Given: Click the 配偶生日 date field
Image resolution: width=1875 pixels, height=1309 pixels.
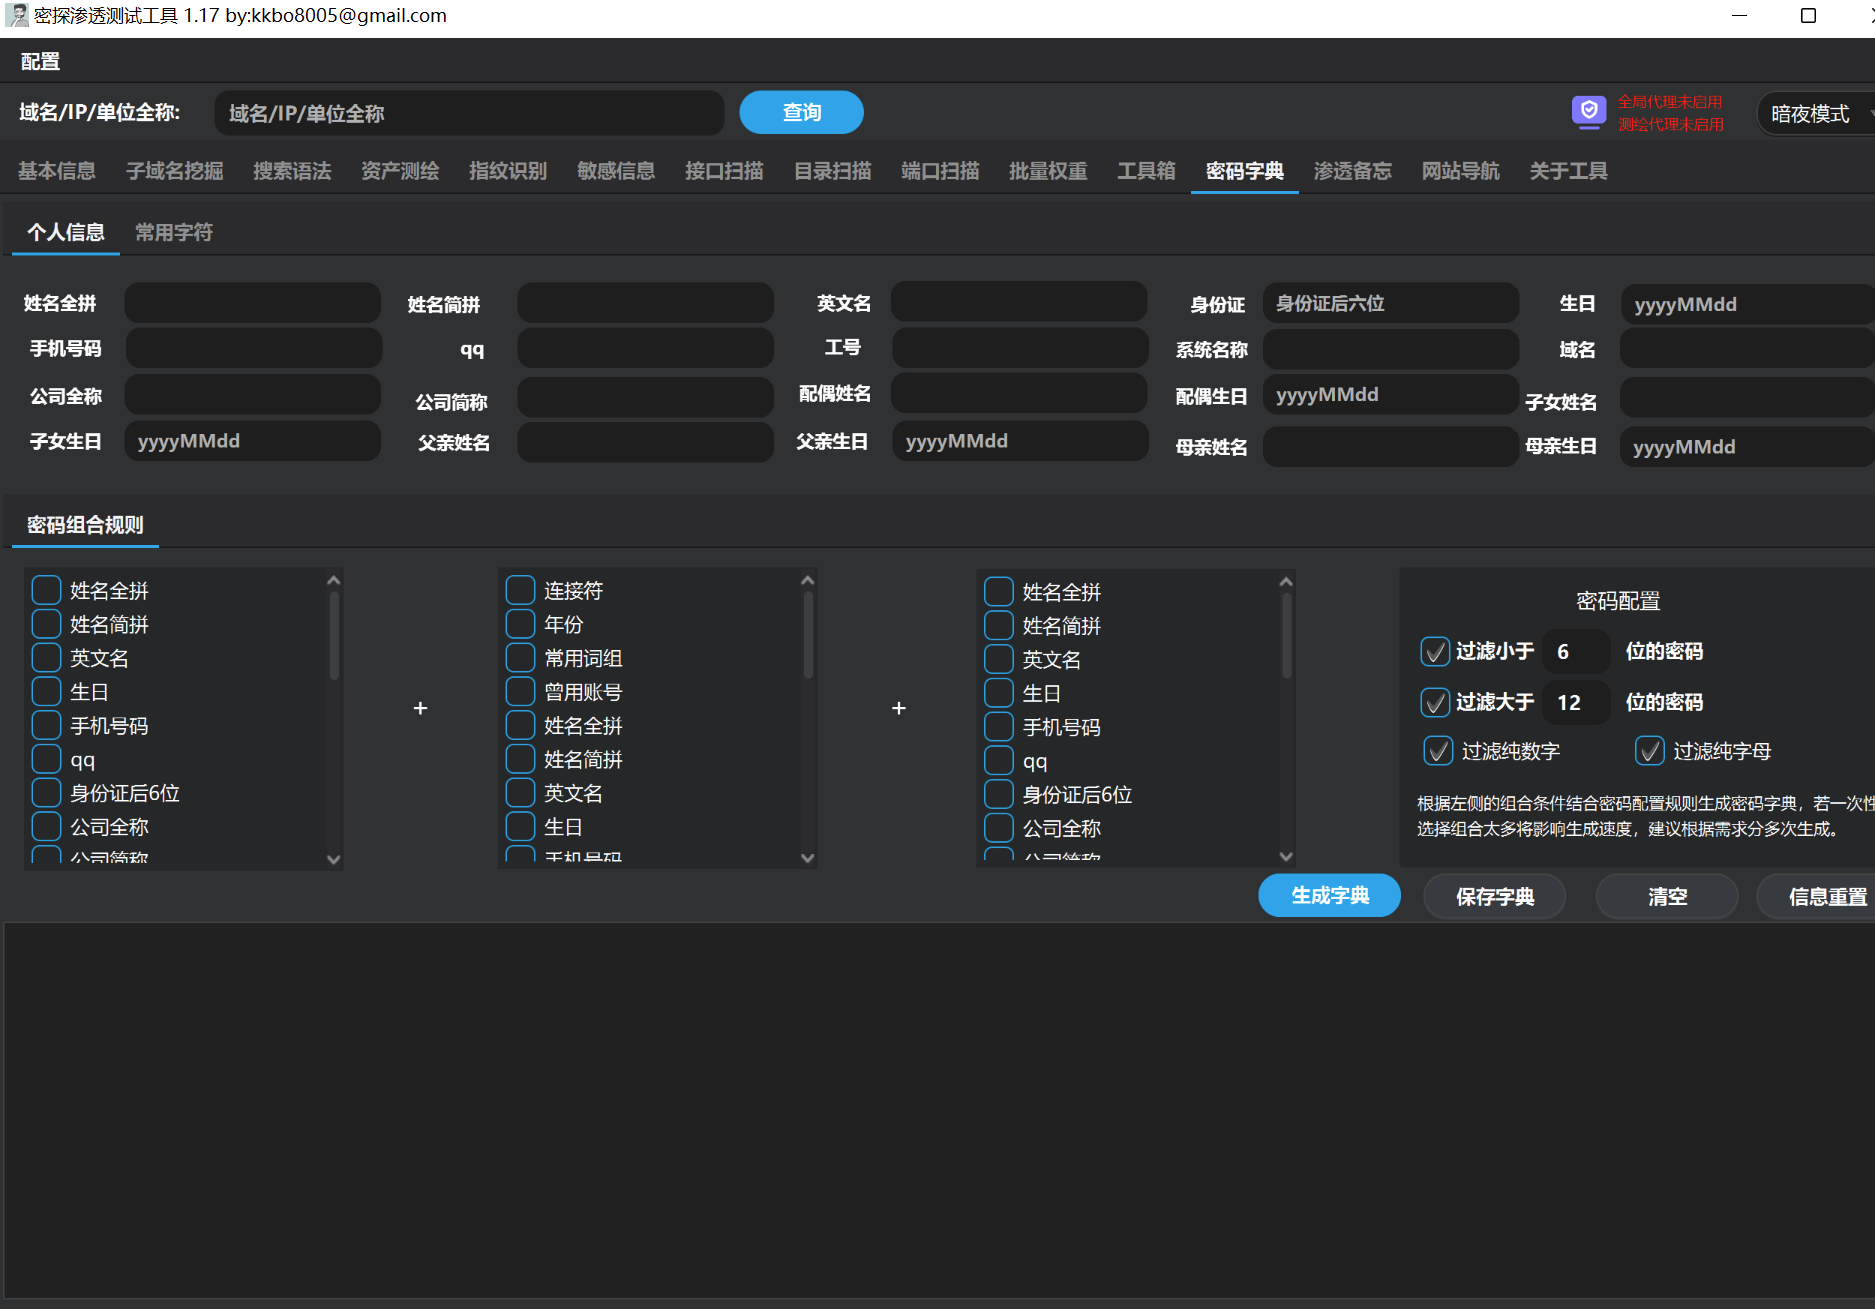Looking at the screenshot, I should 1390,394.
